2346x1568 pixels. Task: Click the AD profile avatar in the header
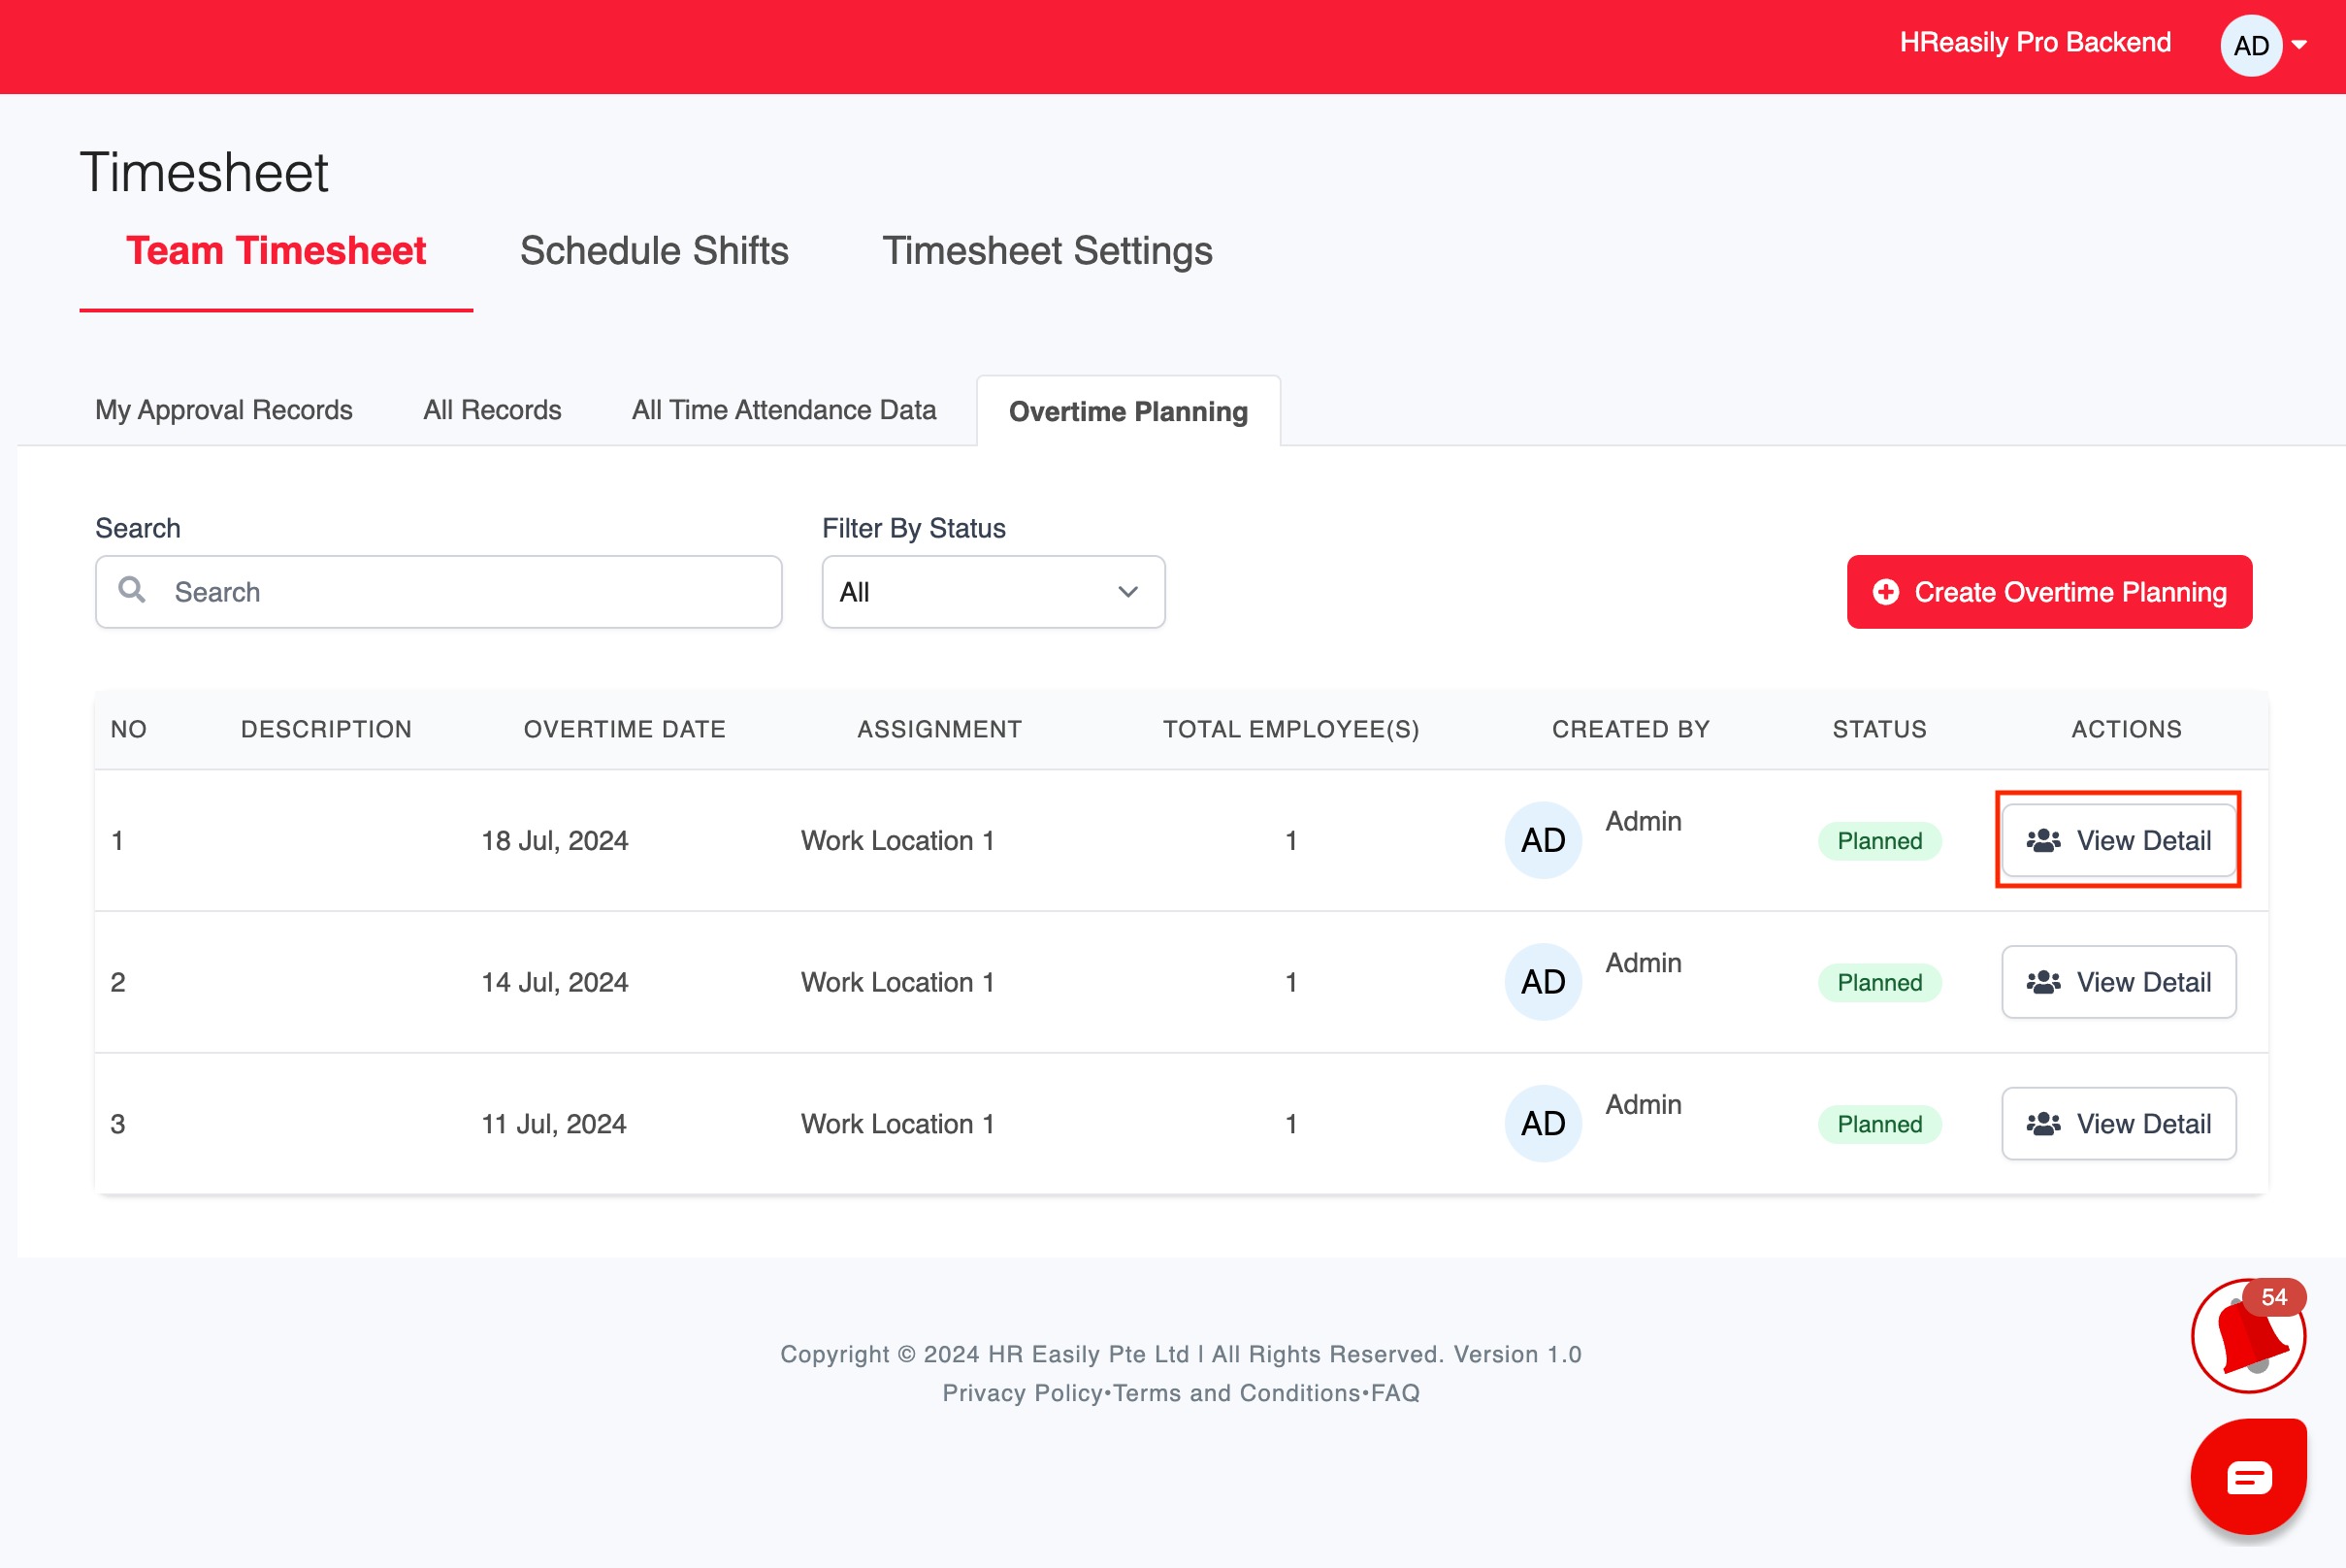tap(2250, 46)
